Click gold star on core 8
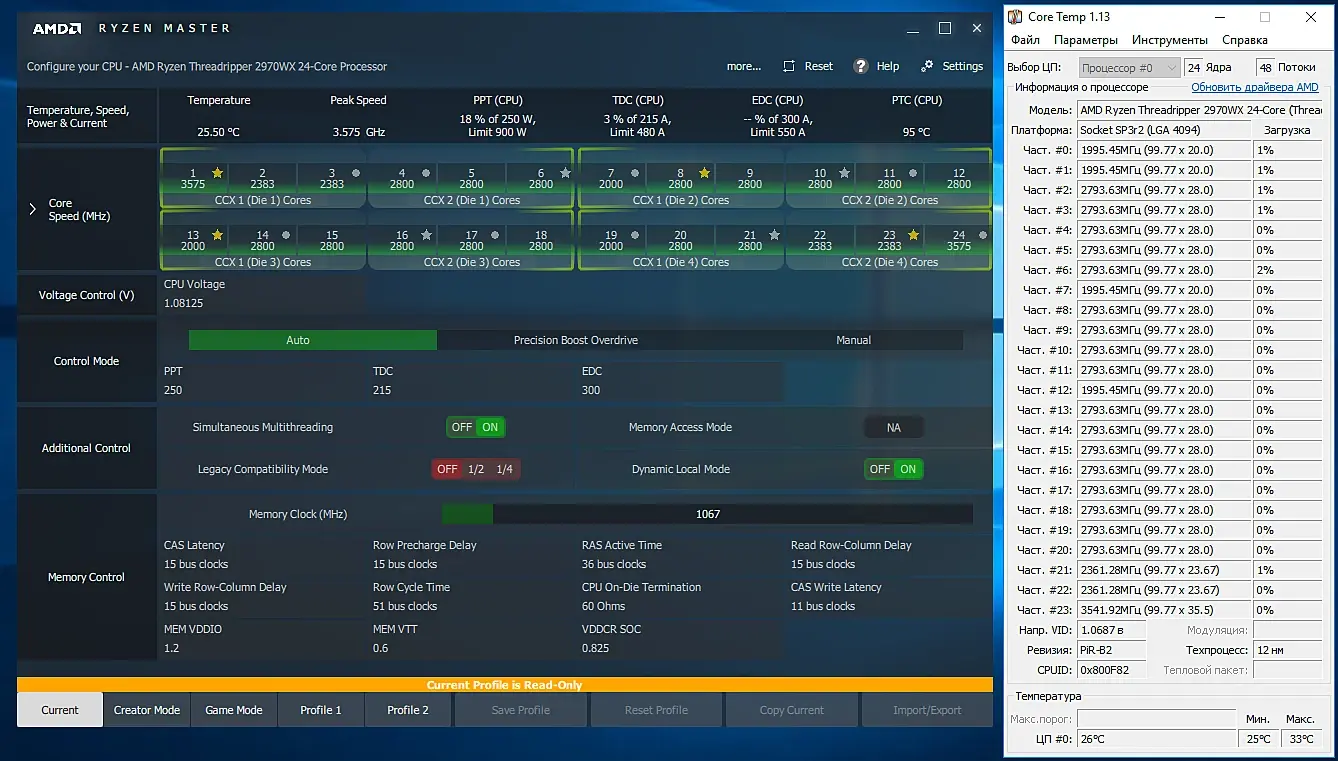This screenshot has height=761, width=1338. pyautogui.click(x=704, y=173)
